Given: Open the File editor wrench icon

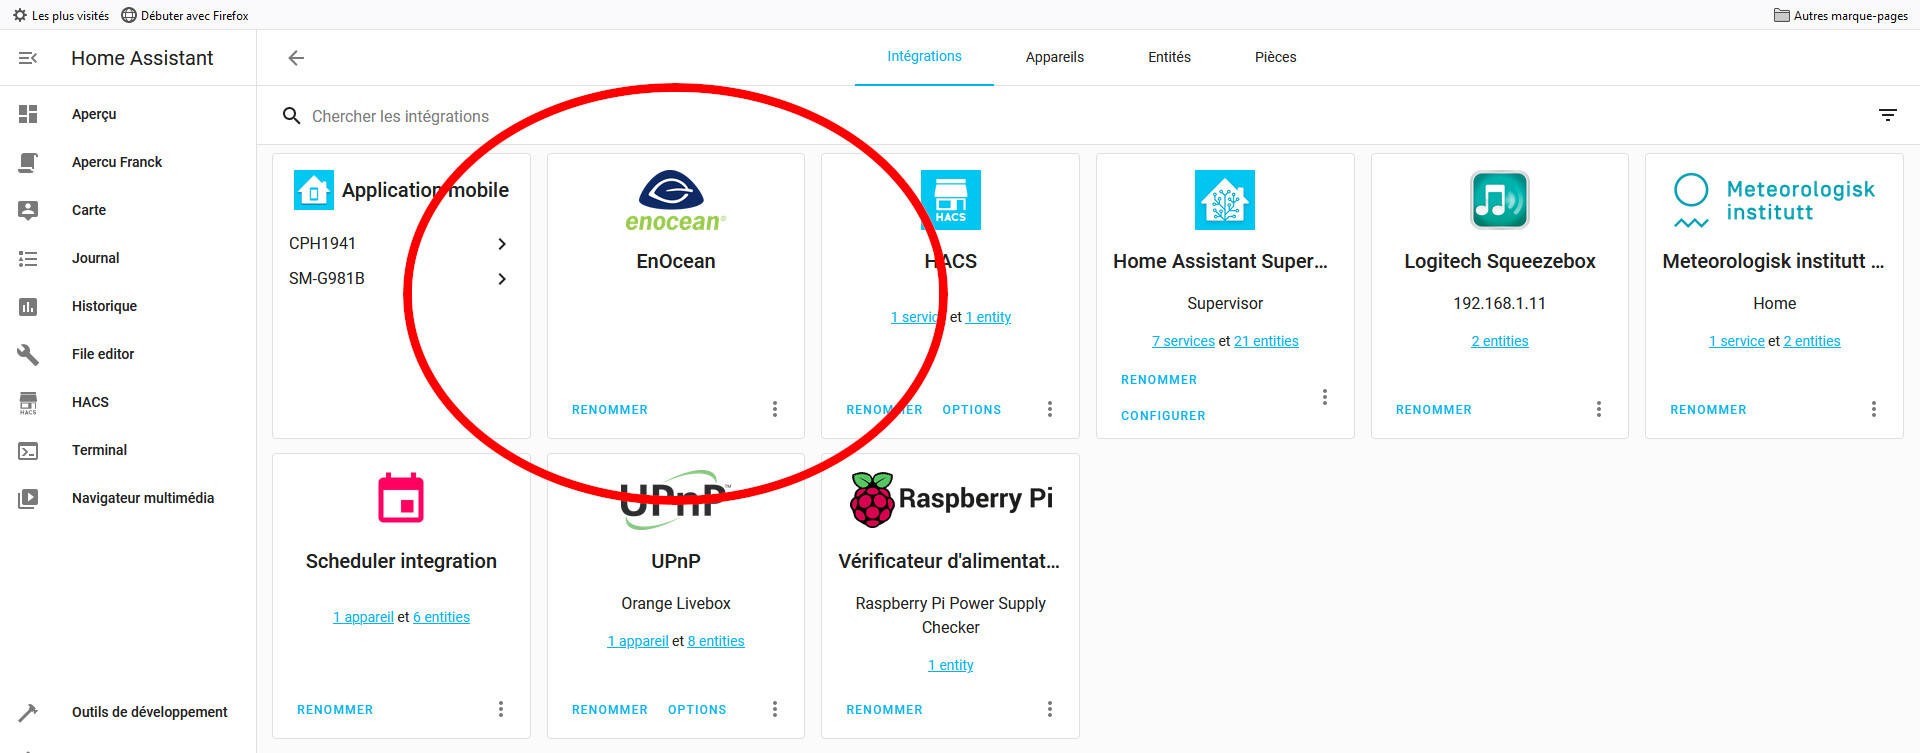Looking at the screenshot, I should click(28, 354).
